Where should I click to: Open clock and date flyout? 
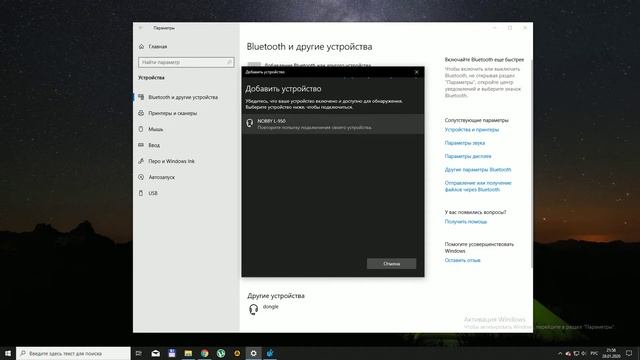coord(611,353)
